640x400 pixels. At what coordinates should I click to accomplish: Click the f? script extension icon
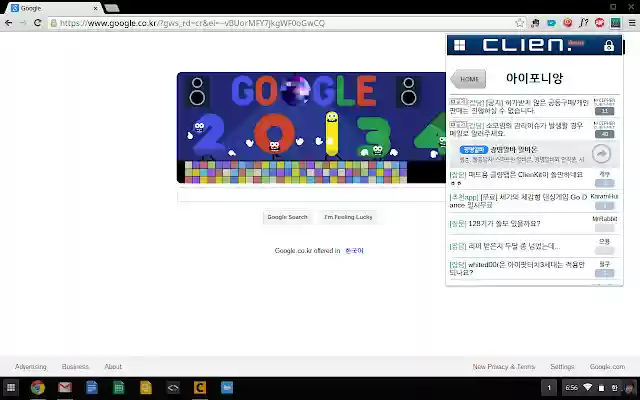click(x=583, y=23)
